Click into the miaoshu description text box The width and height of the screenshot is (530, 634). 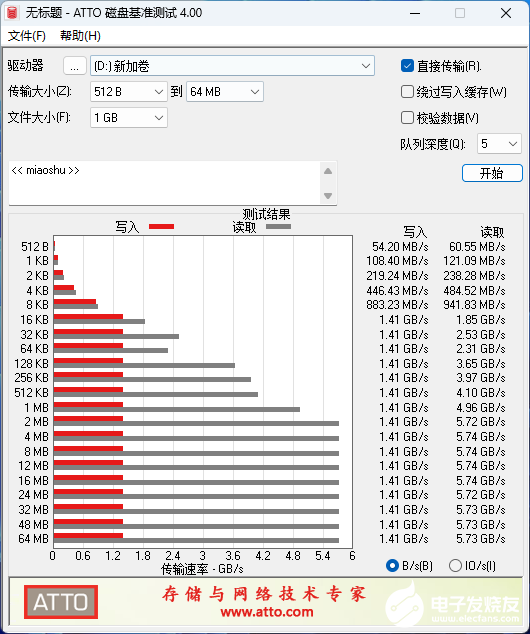tap(164, 183)
